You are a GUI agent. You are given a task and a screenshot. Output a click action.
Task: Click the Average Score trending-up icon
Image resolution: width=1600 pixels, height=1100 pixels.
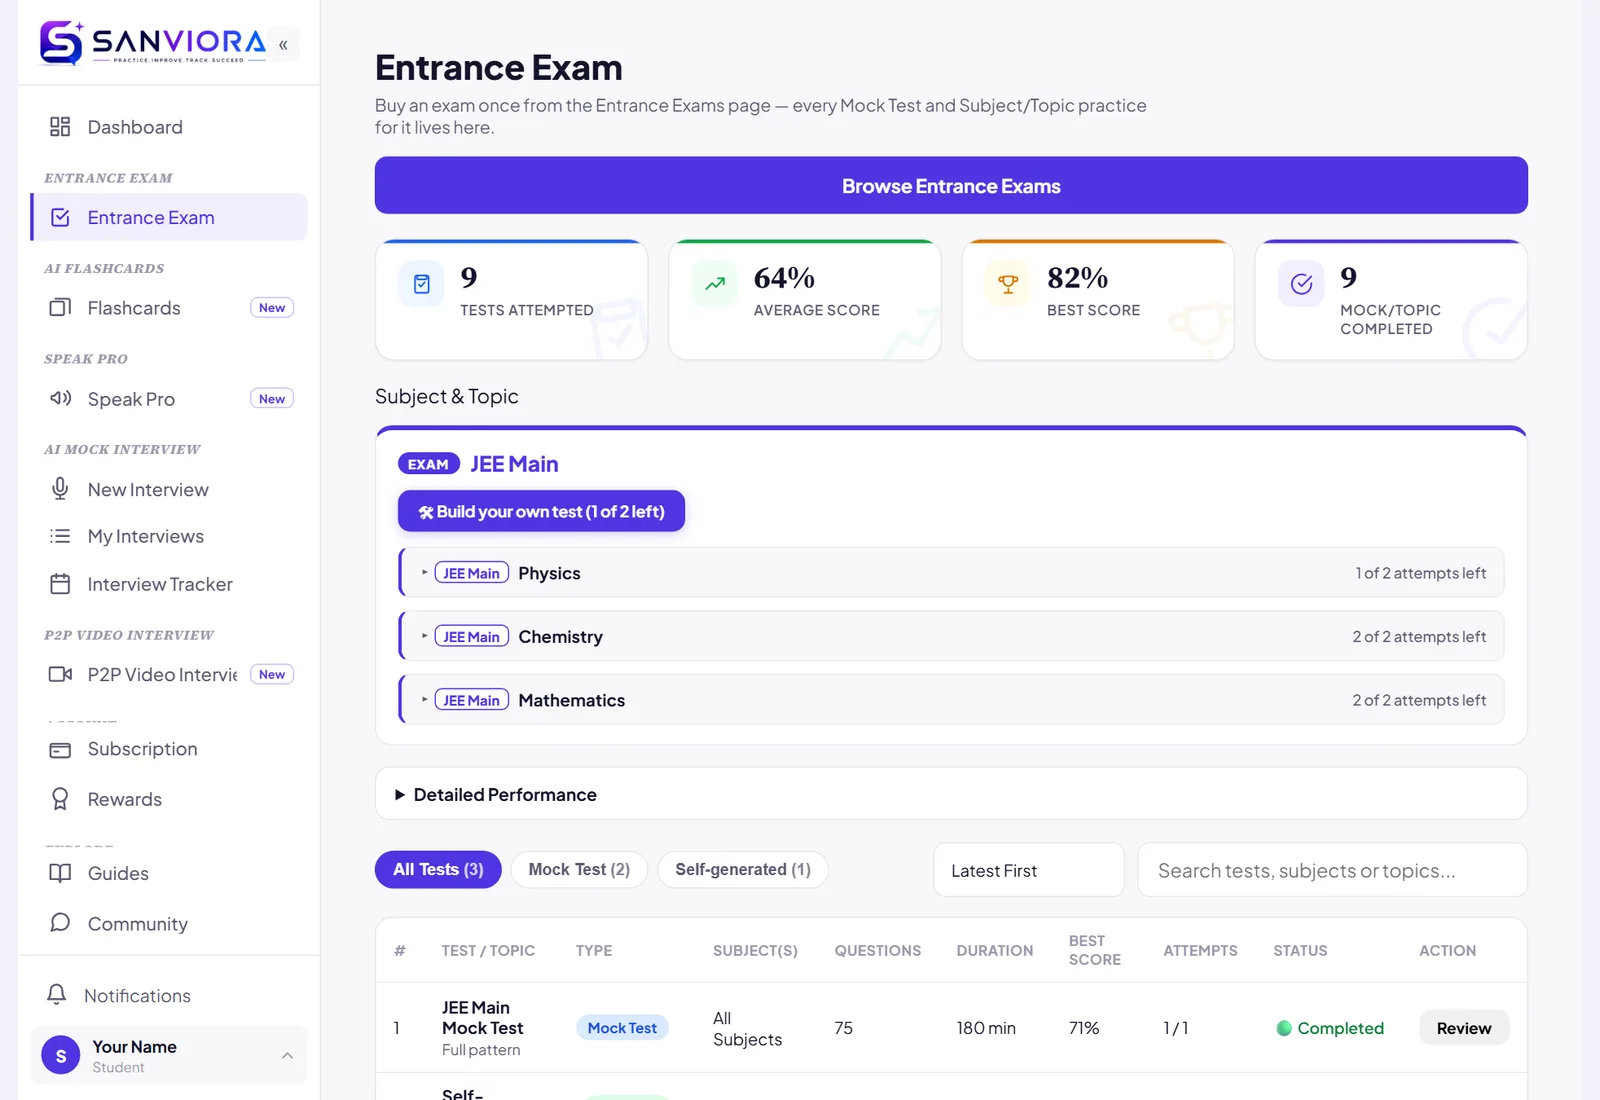[715, 284]
